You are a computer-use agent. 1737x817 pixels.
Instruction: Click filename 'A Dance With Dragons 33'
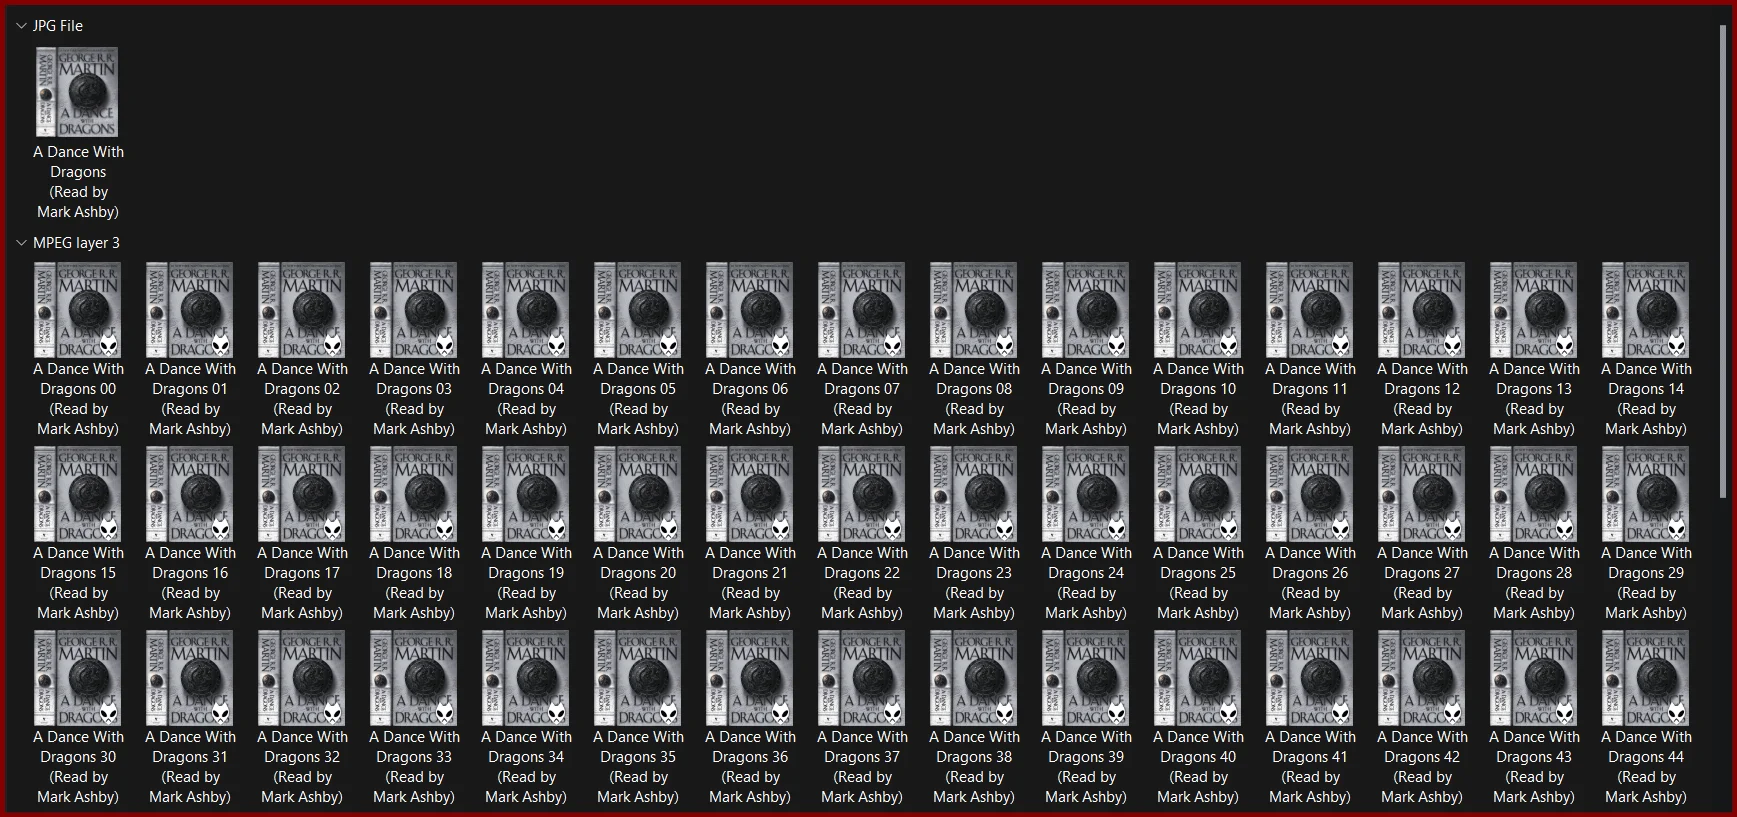coord(414,767)
